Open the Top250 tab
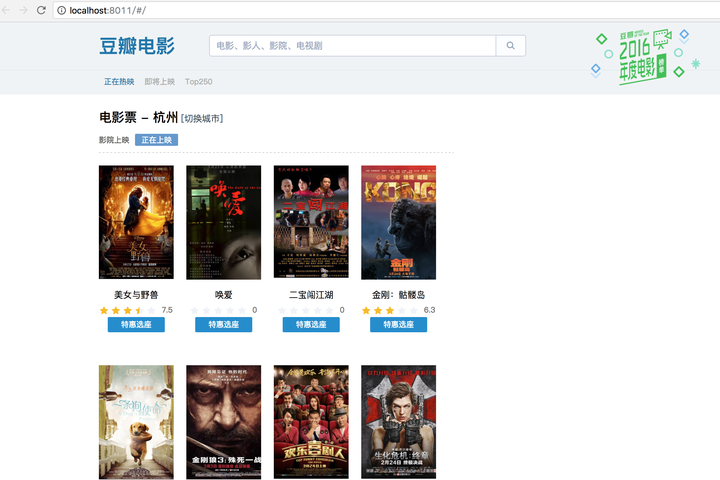 pyautogui.click(x=198, y=82)
